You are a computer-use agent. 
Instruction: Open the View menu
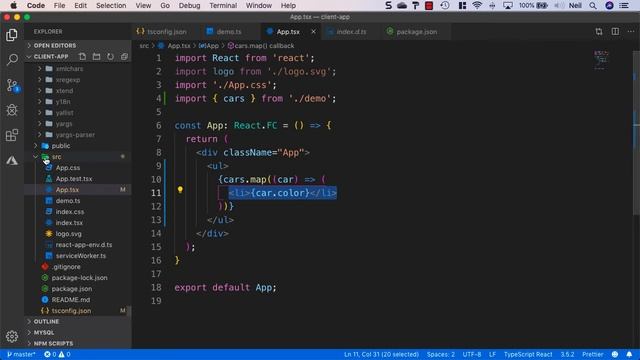coord(143,6)
